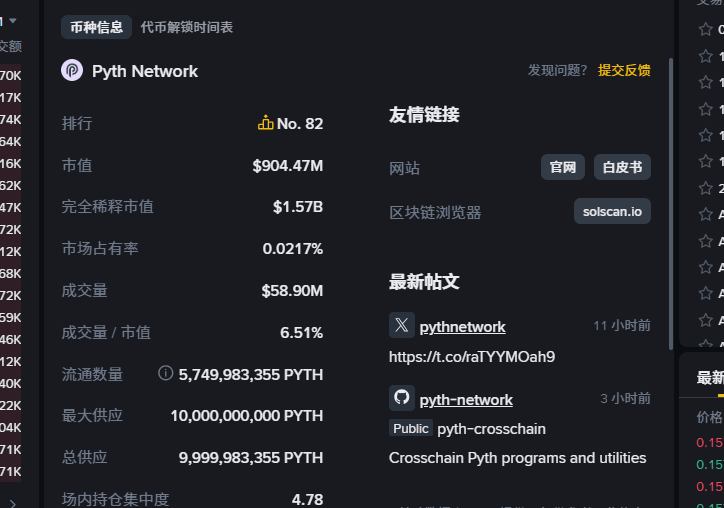Click the market share 0.0217%
724x508 pixels.
click(x=293, y=249)
